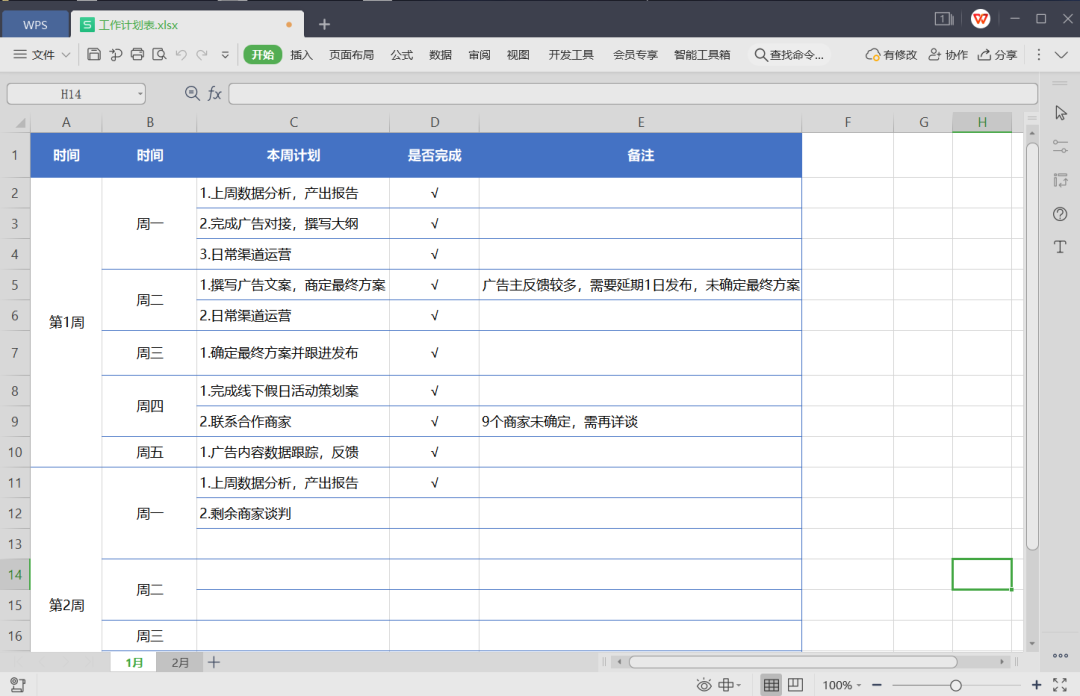Click the Save icon in quick toolbar
The width and height of the screenshot is (1080, 696).
(x=94, y=55)
